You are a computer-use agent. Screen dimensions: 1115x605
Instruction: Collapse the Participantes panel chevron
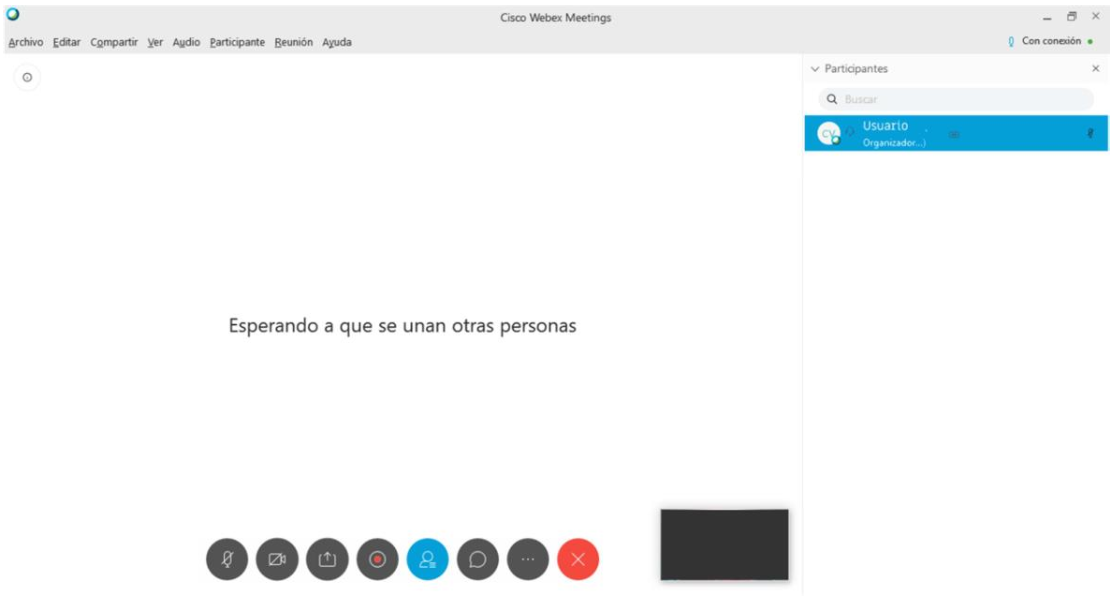click(814, 69)
